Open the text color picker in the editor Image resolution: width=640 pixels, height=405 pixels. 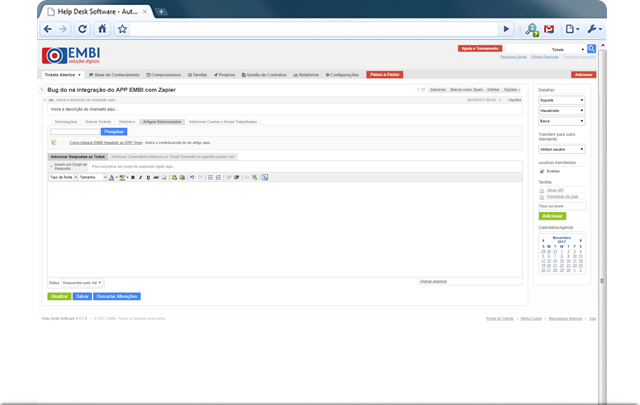(x=111, y=177)
